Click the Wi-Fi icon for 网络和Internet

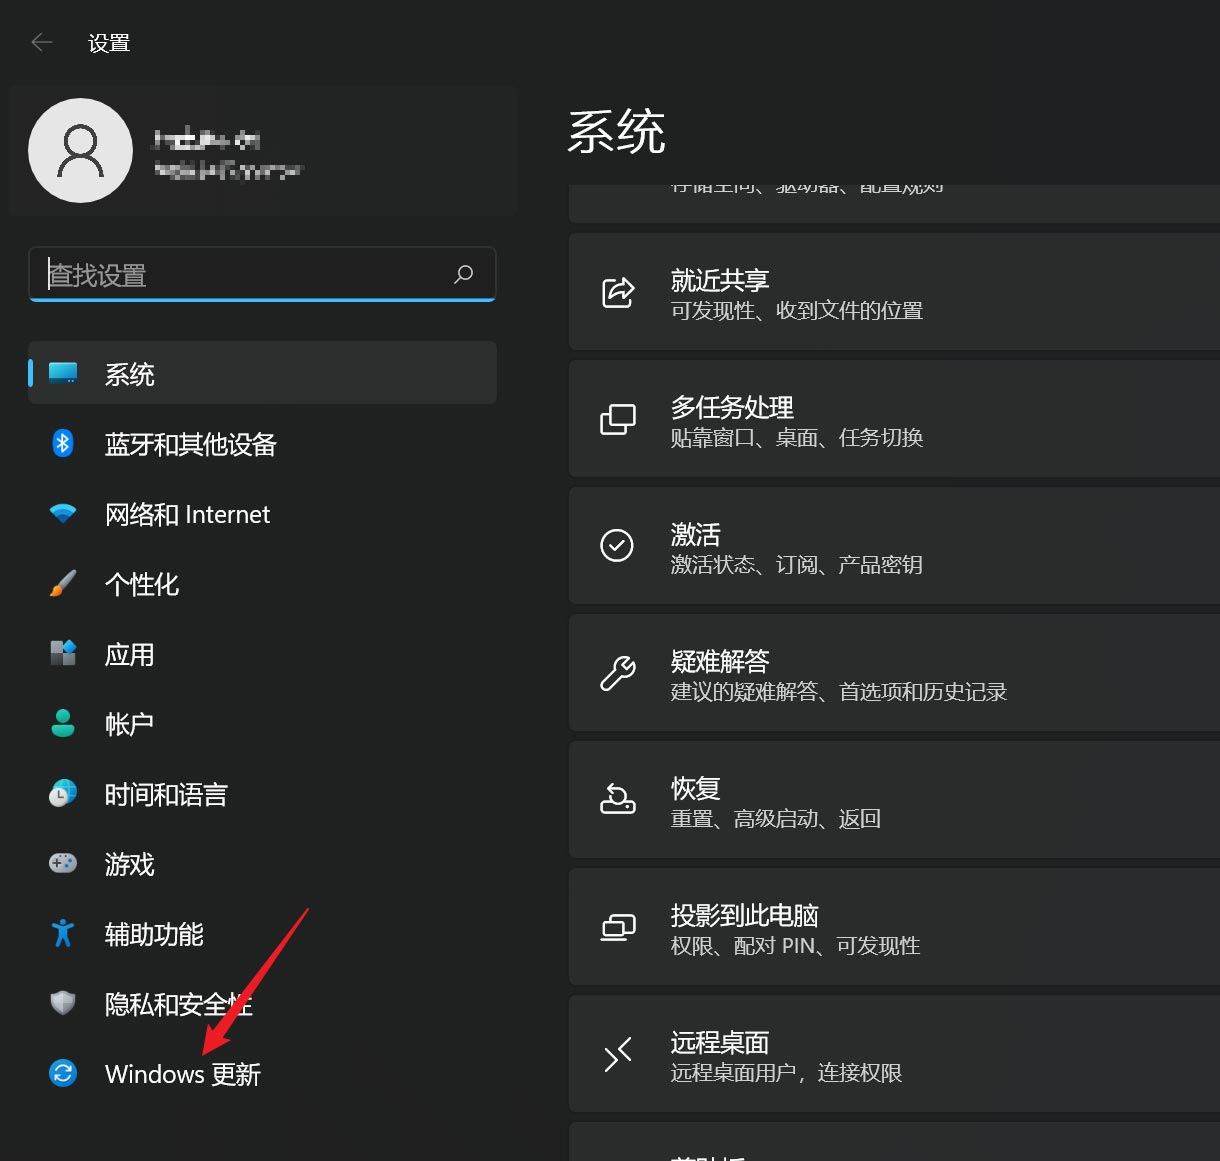tap(62, 513)
